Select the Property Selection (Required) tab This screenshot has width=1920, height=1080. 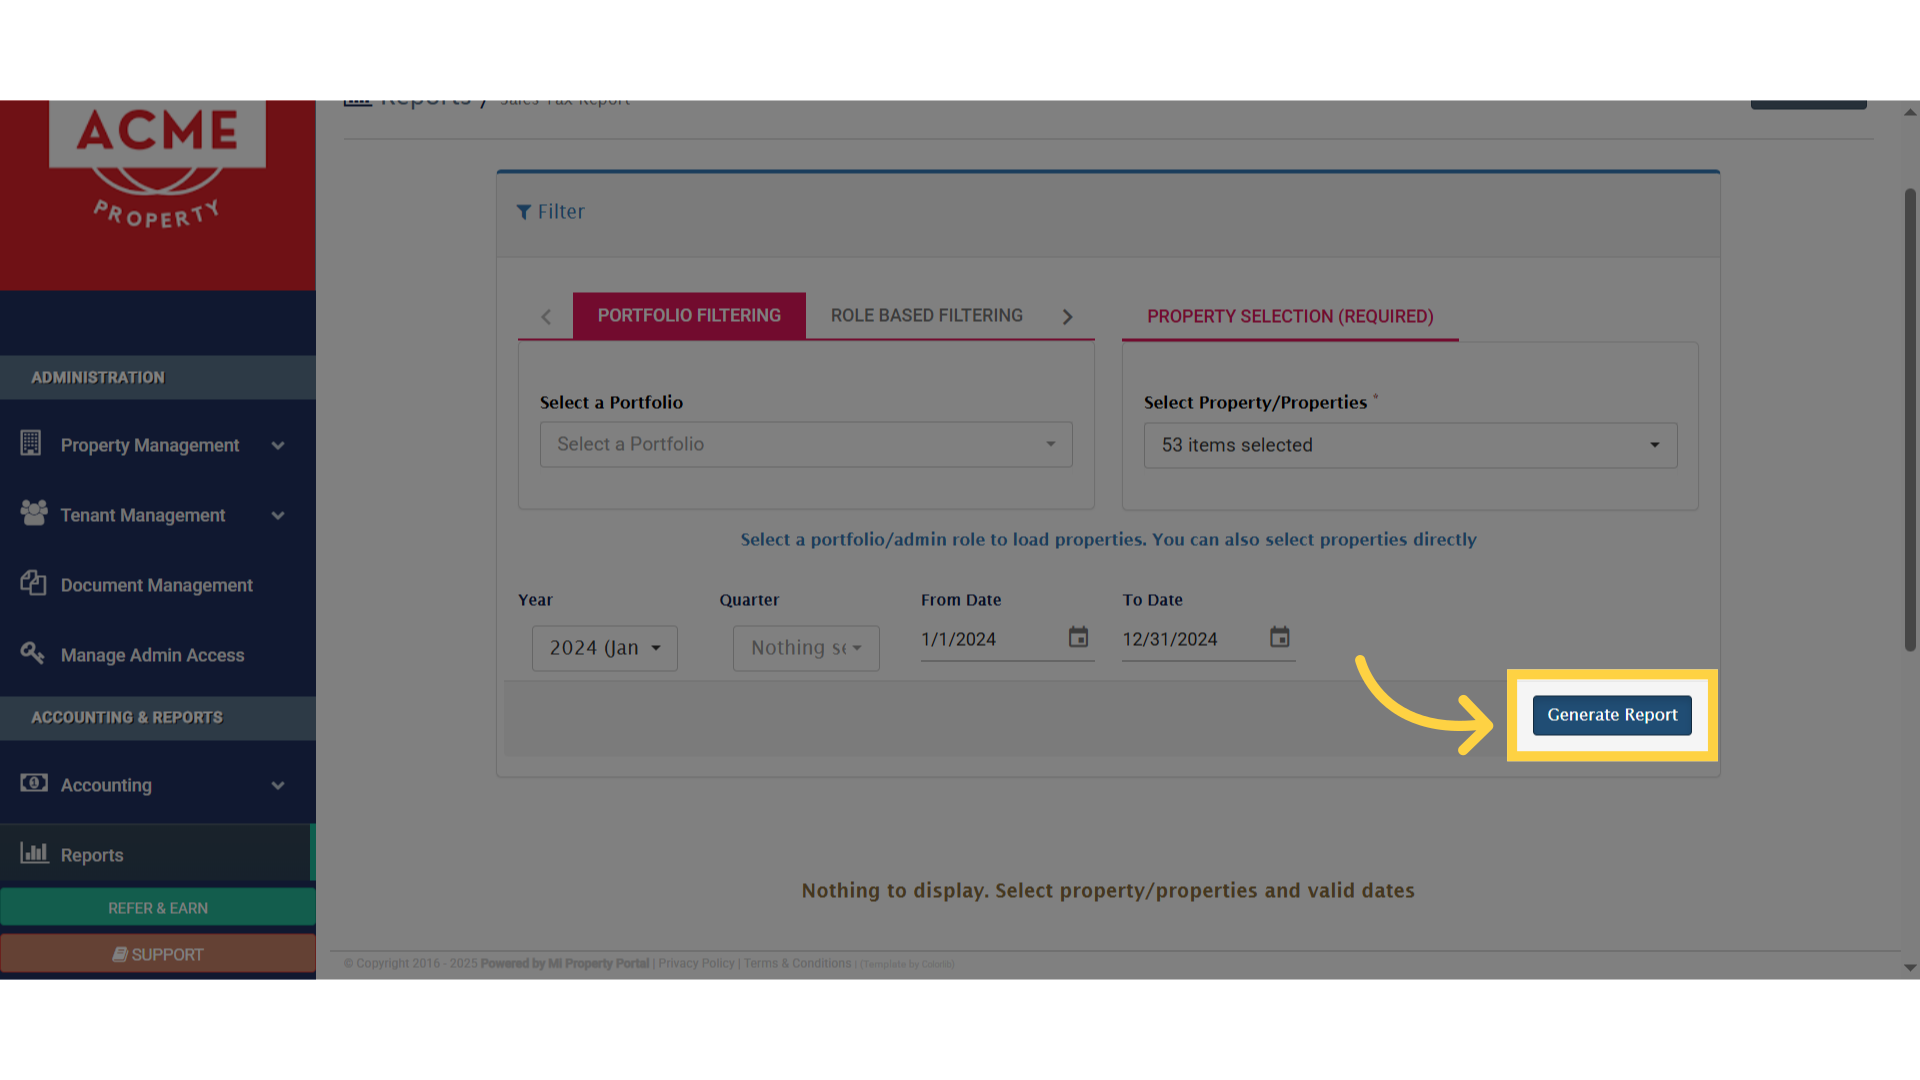pos(1290,317)
